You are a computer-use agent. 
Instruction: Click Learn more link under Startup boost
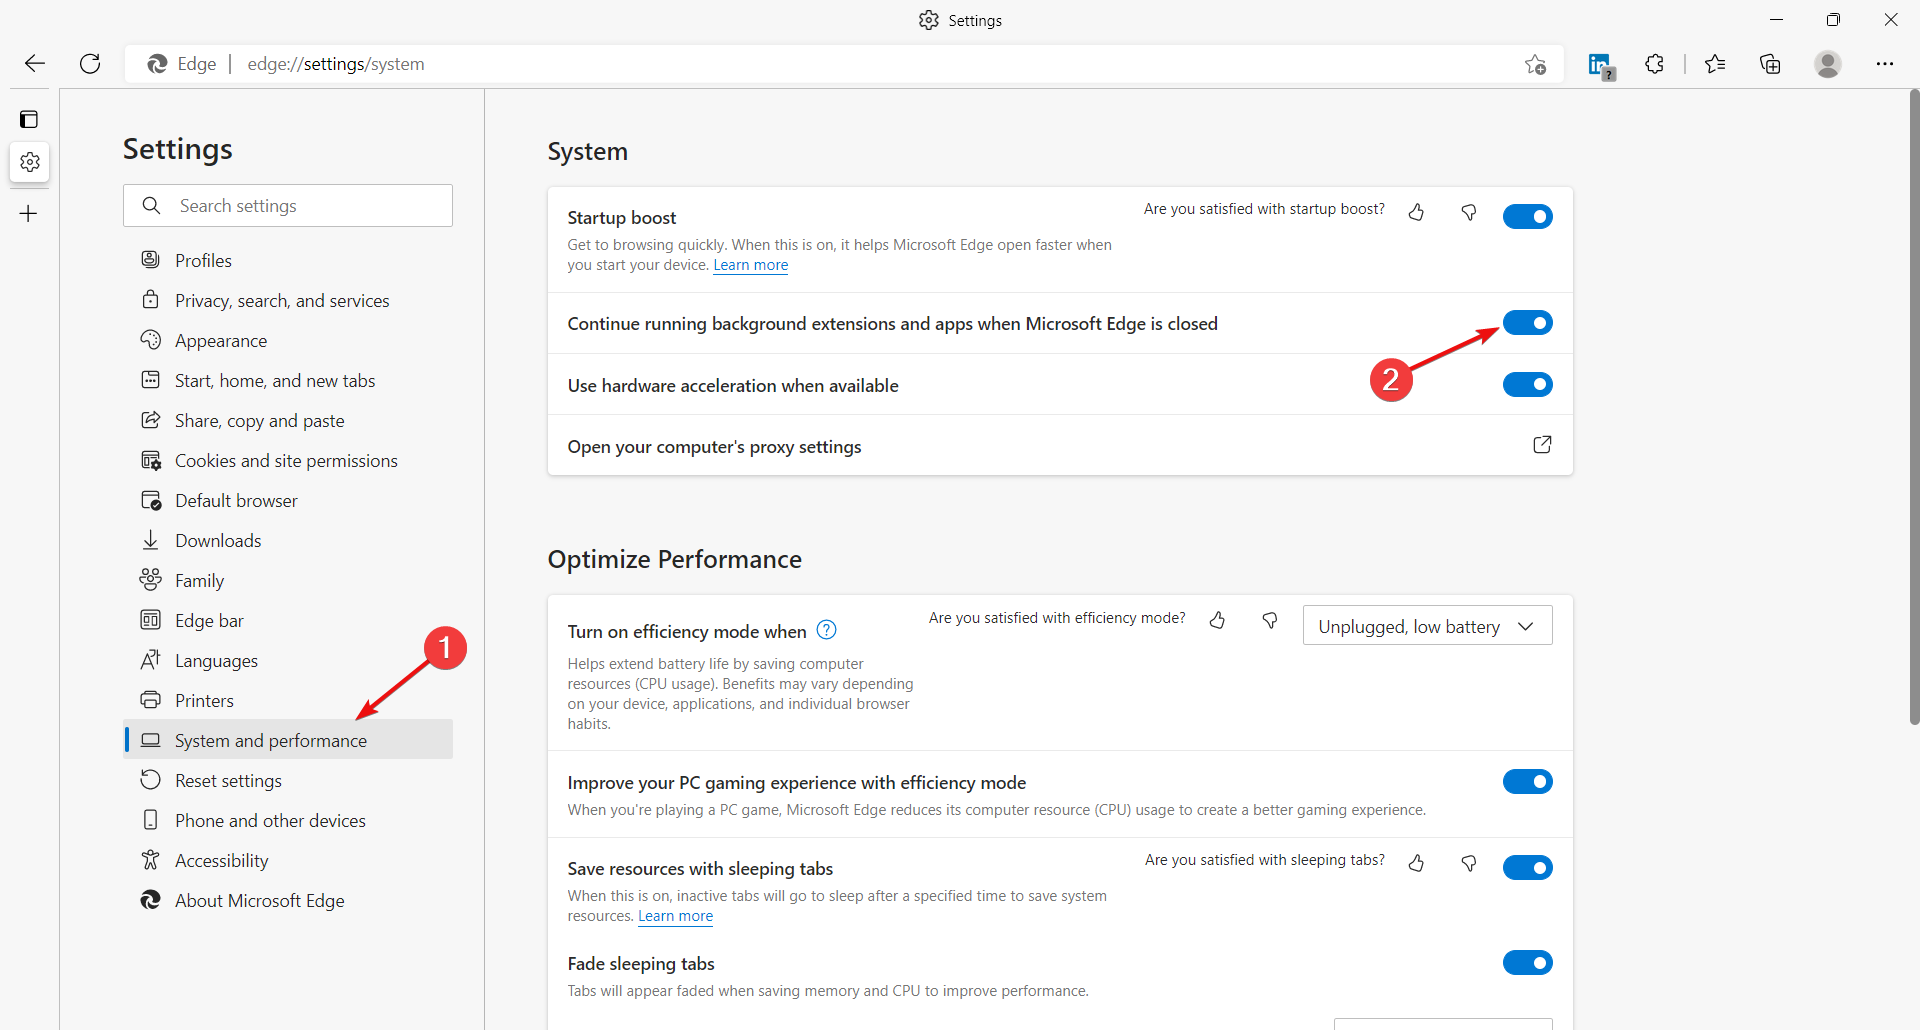[750, 265]
